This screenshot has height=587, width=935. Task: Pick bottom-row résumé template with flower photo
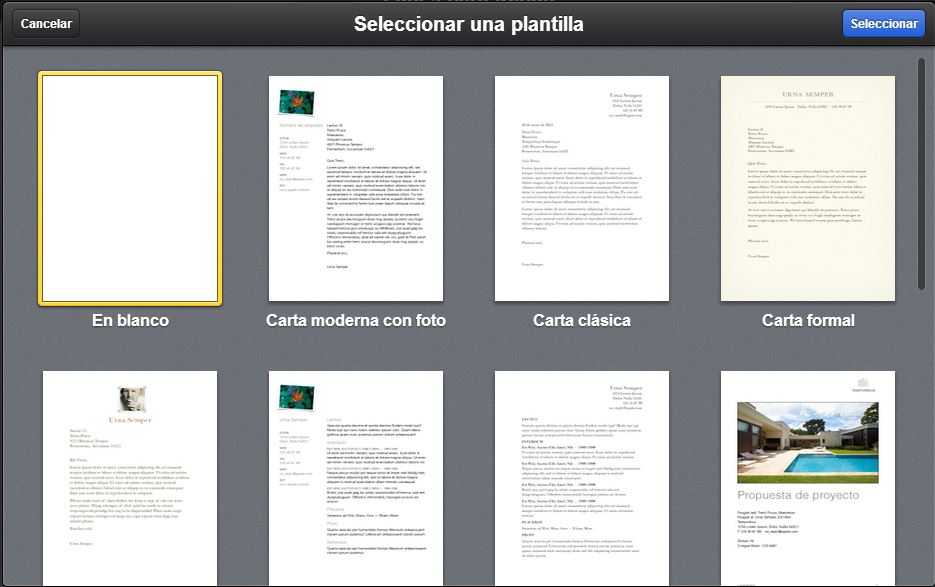tap(356, 478)
